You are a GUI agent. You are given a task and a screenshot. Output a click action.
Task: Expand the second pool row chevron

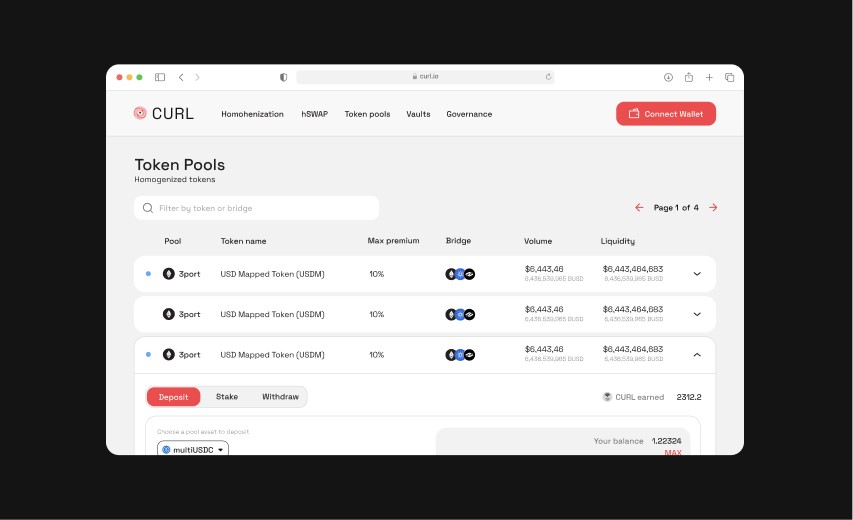(x=697, y=314)
